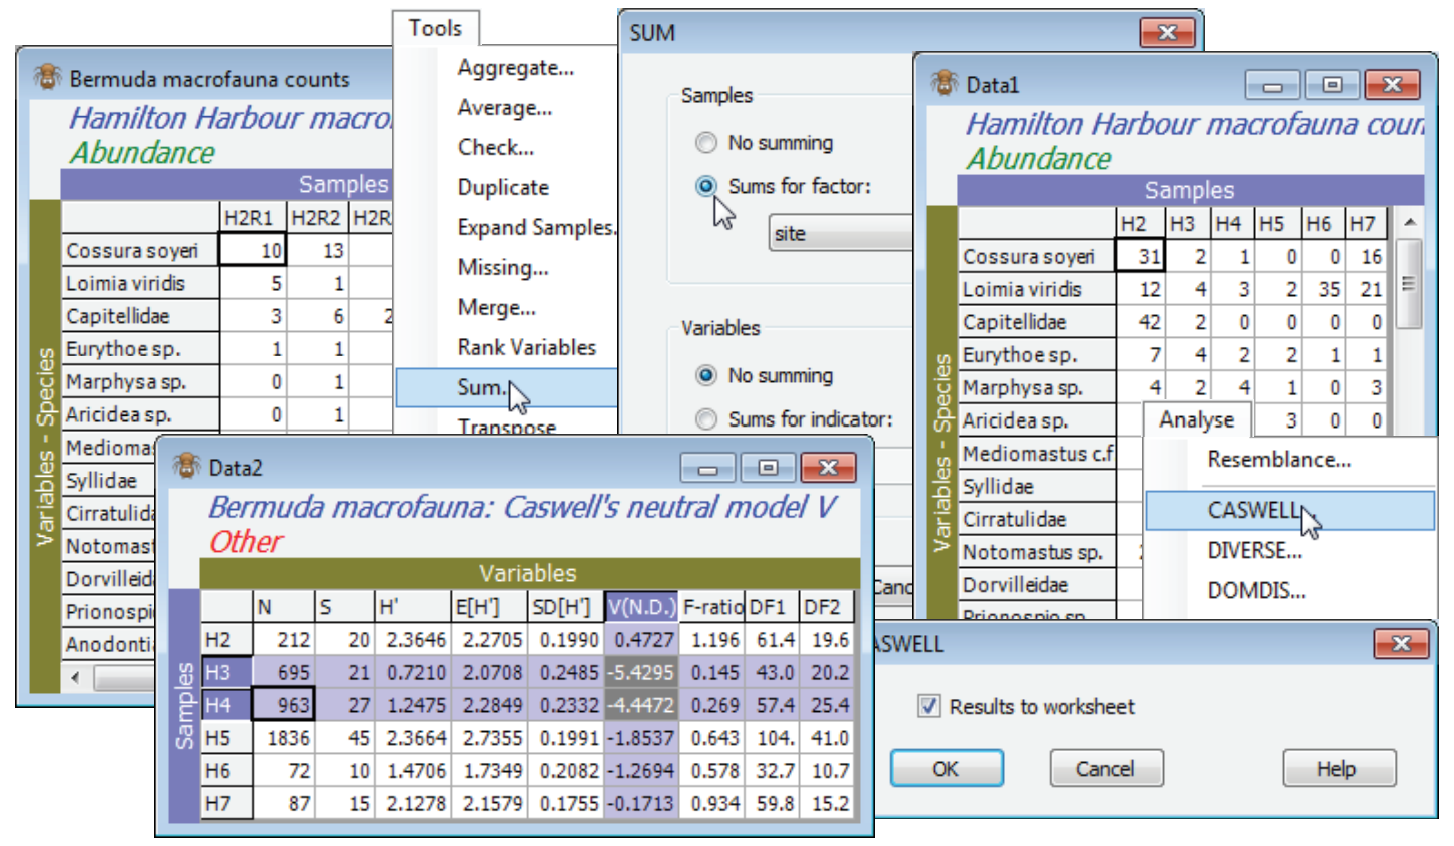1454x846 pixels.
Task: Choose Duplicate in Tools menu
Action: tap(503, 188)
